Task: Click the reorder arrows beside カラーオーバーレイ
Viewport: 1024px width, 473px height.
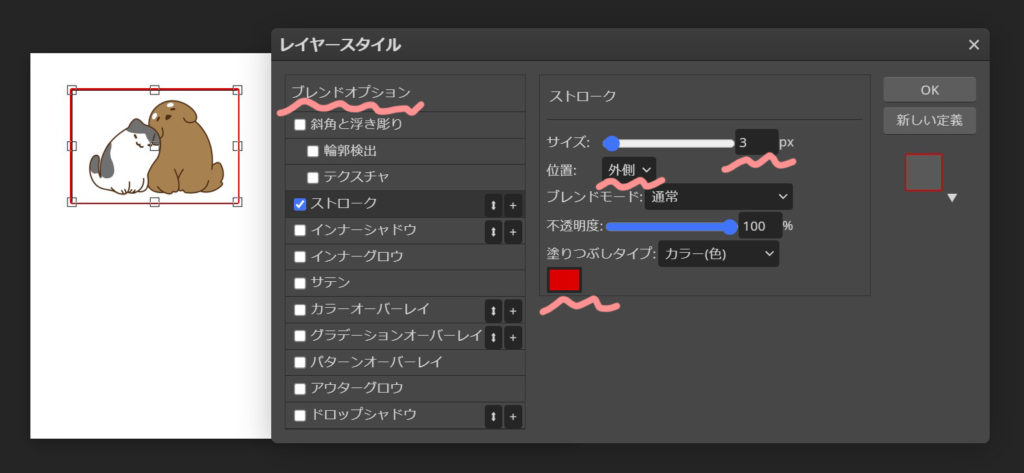Action: pyautogui.click(x=493, y=311)
